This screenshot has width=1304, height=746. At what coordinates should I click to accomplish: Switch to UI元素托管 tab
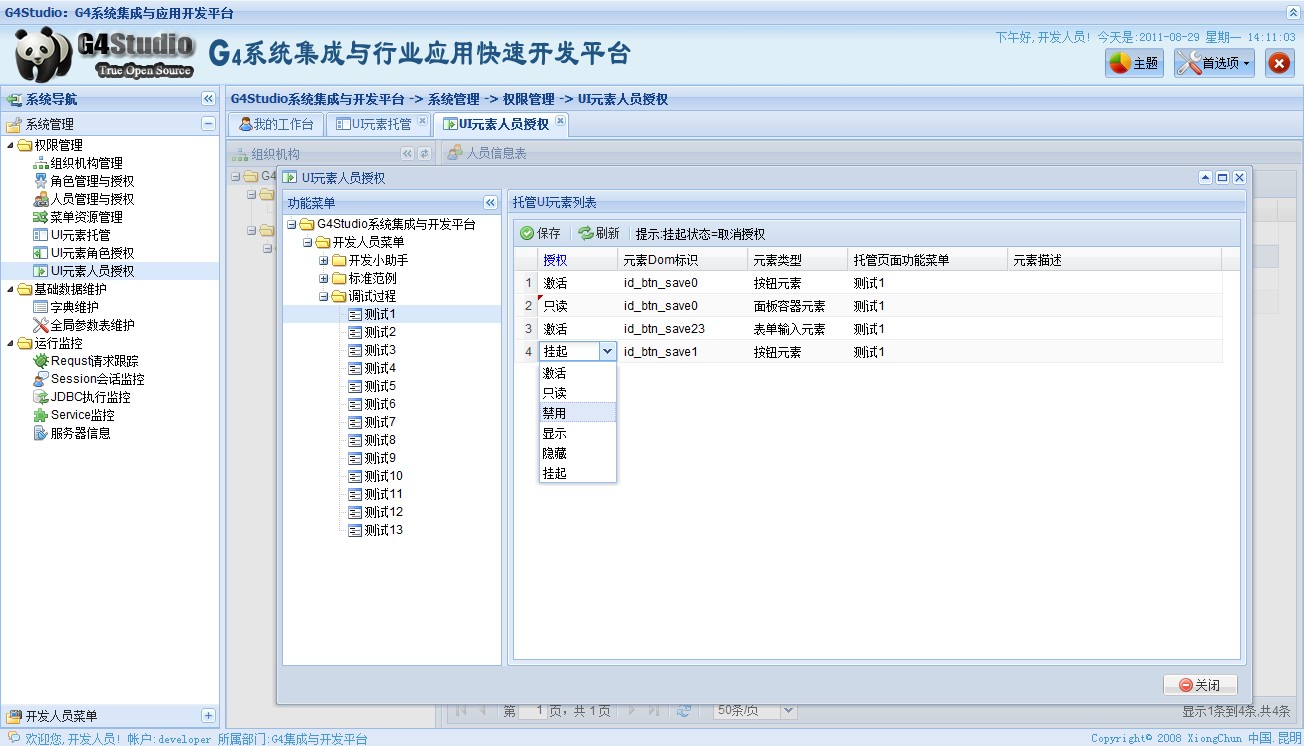pyautogui.click(x=373, y=125)
